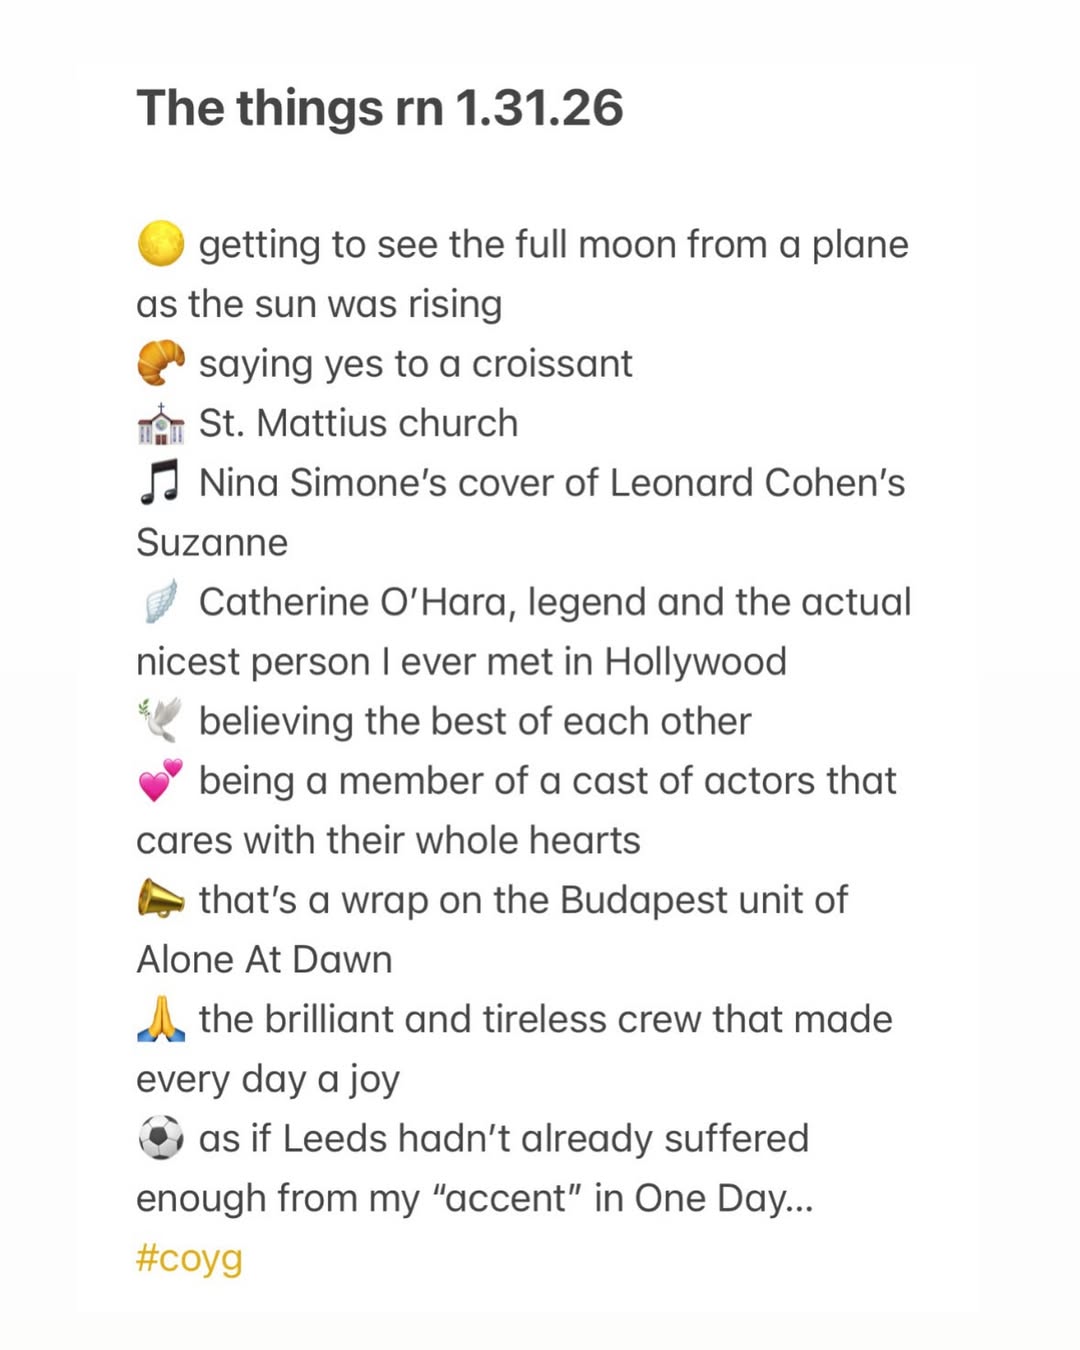This screenshot has width=1080, height=1350.
Task: Tap the soccer ball emoji
Action: 160,1139
